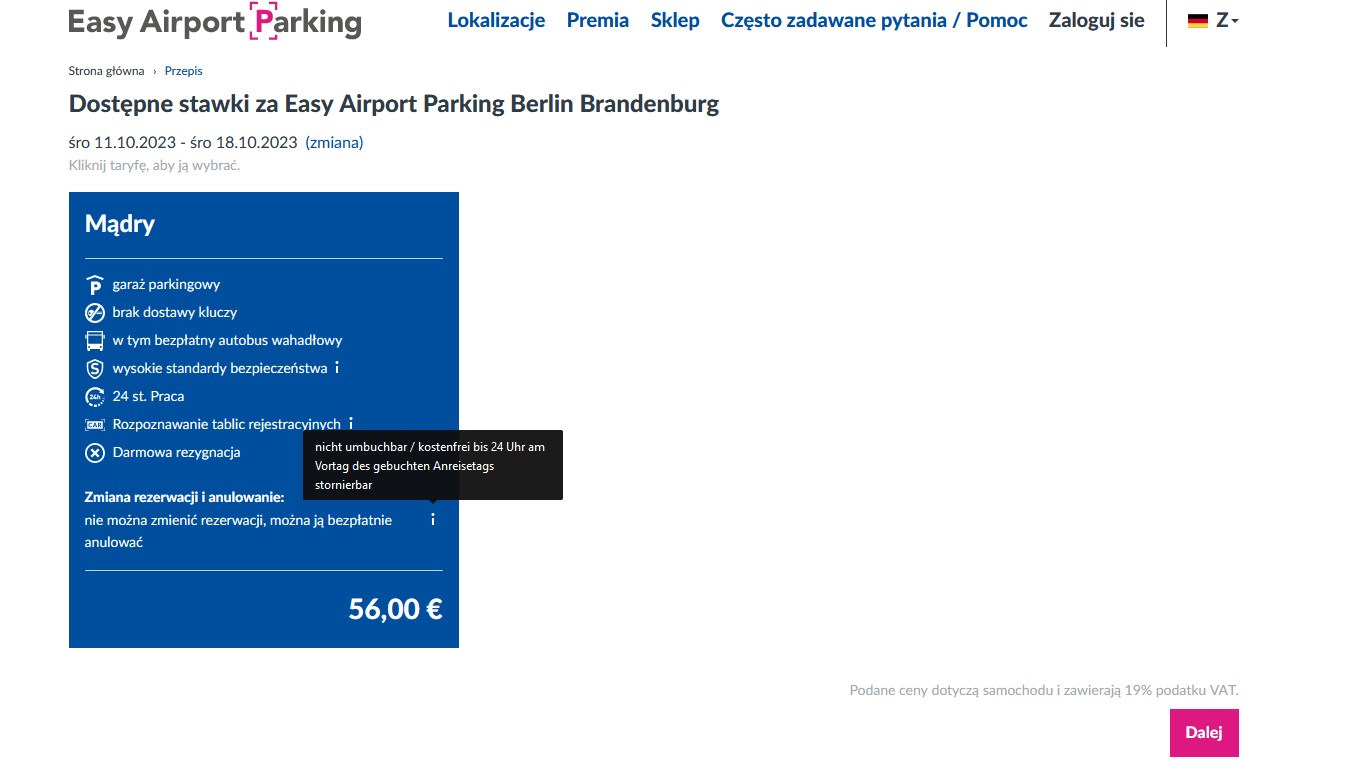
Task: Open info icon beside Zmiana rezerwacji text
Action: [x=433, y=519]
